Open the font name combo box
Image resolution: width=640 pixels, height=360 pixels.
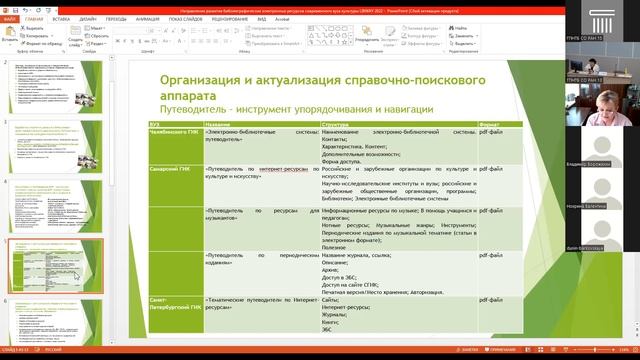[130, 31]
